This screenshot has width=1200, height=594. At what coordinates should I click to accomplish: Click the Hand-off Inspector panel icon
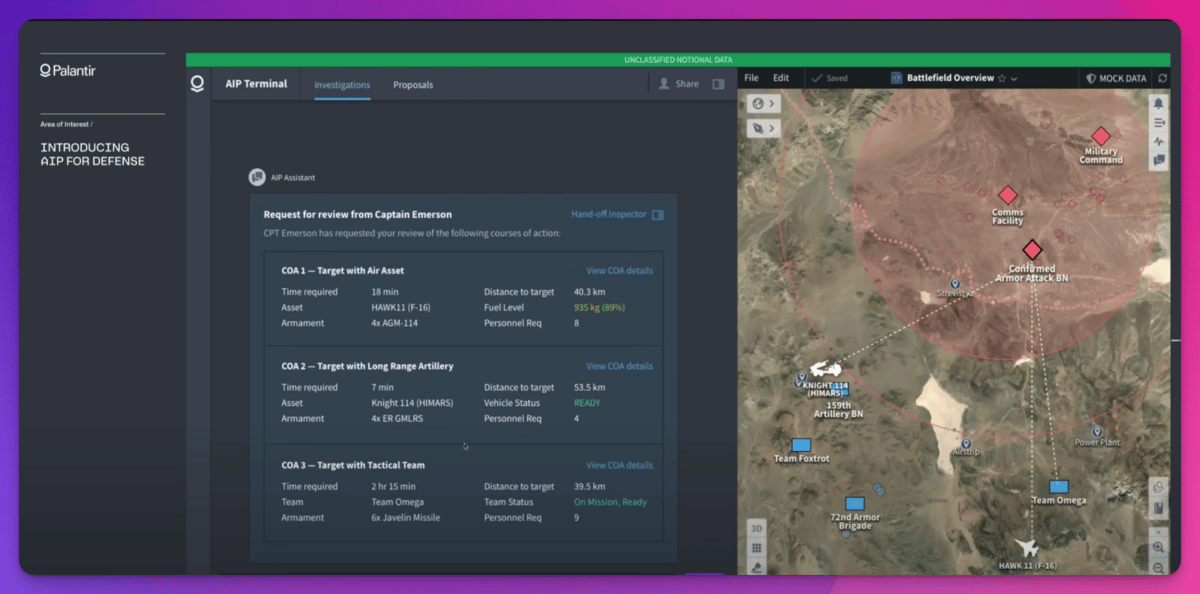(x=658, y=214)
